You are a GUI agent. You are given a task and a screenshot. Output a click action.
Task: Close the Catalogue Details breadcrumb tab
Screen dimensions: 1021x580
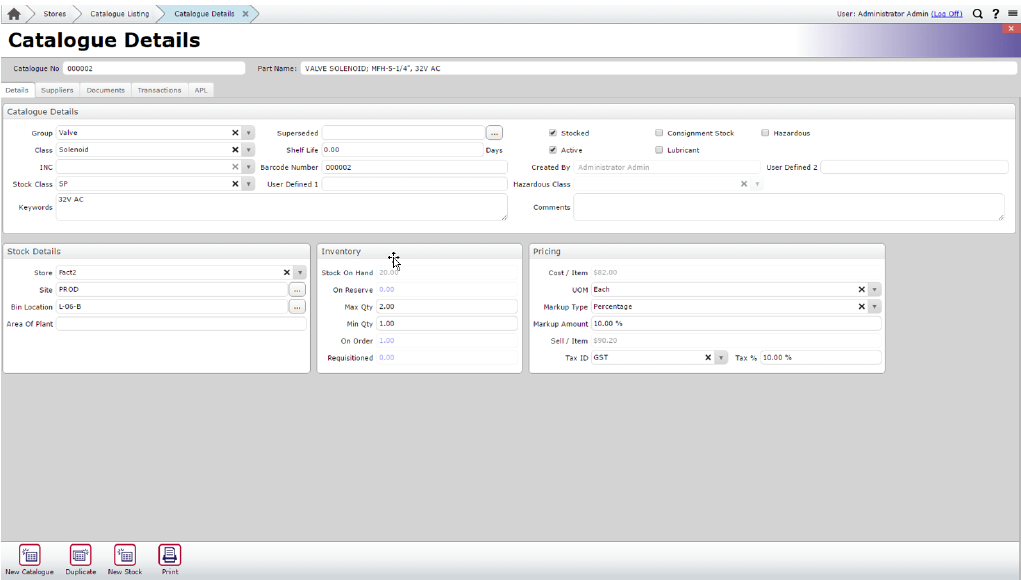(x=245, y=14)
